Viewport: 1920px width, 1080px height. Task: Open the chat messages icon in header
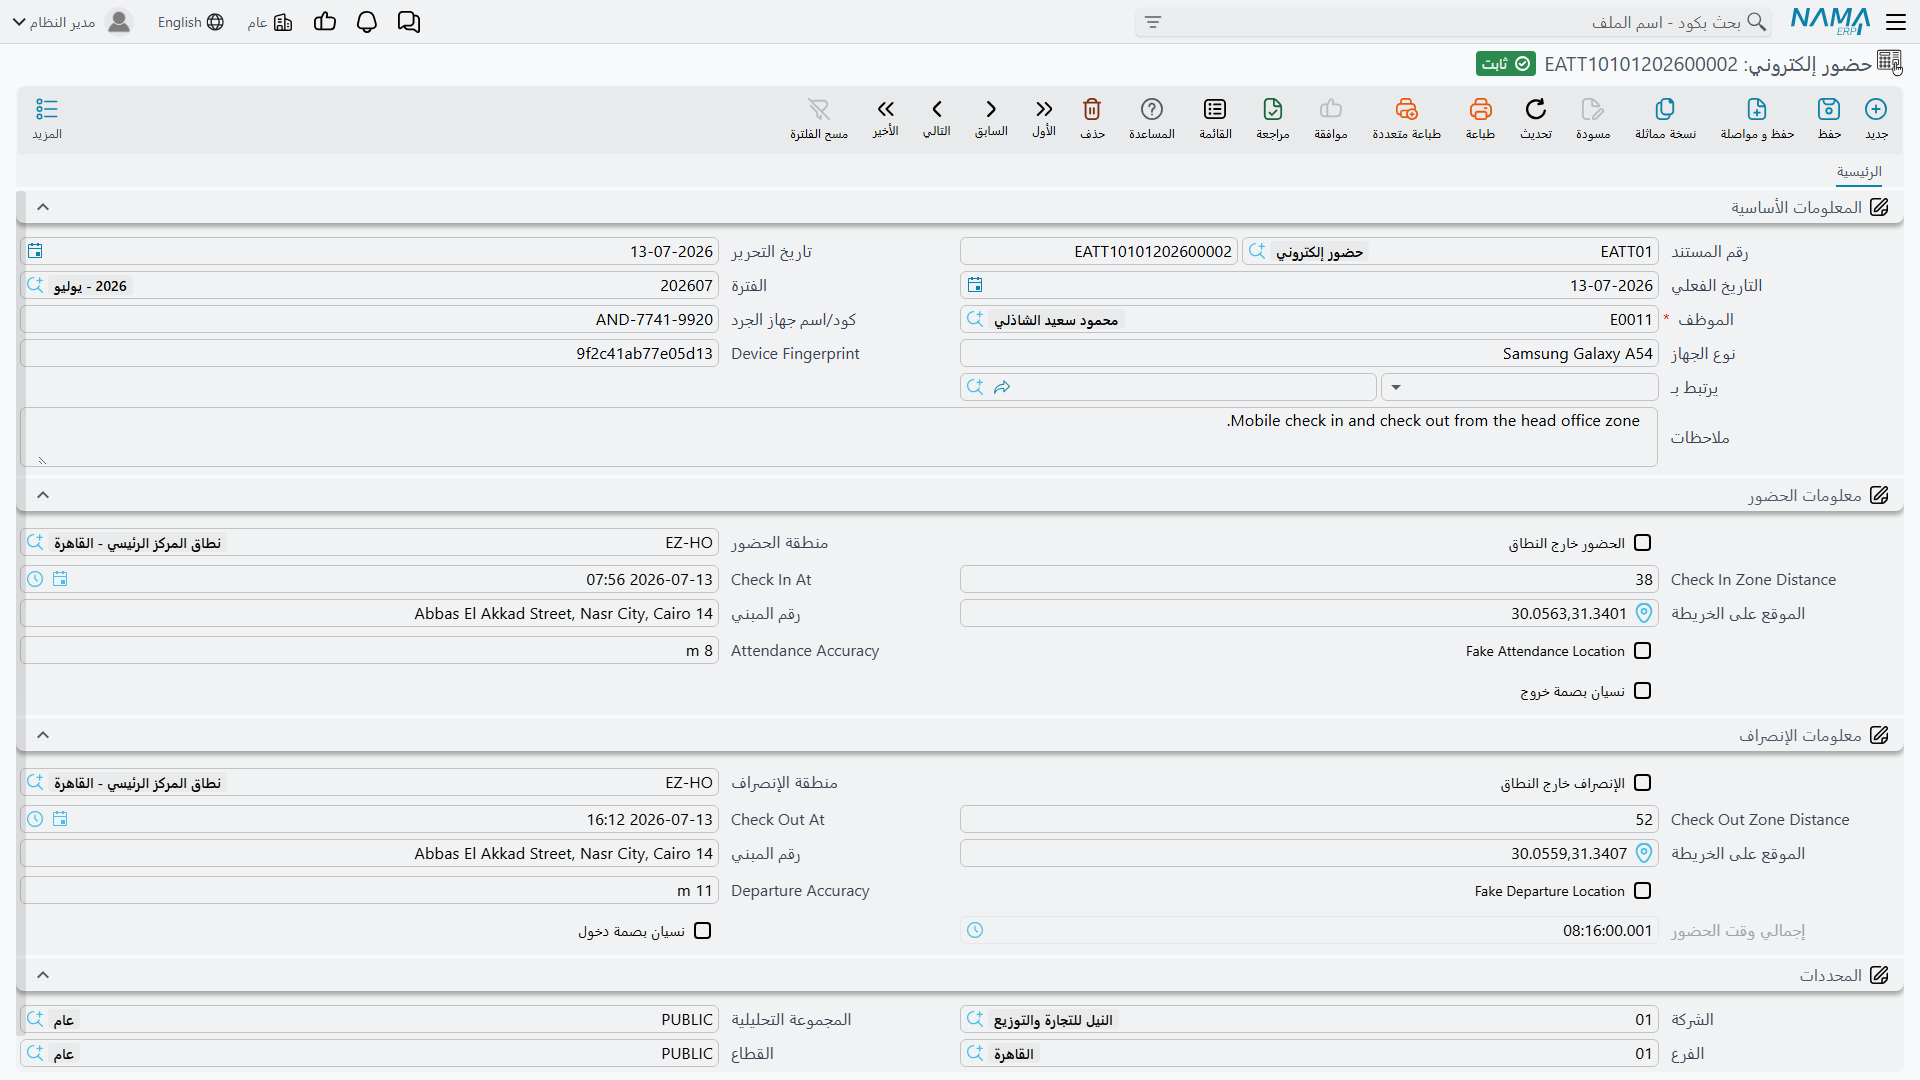point(409,22)
